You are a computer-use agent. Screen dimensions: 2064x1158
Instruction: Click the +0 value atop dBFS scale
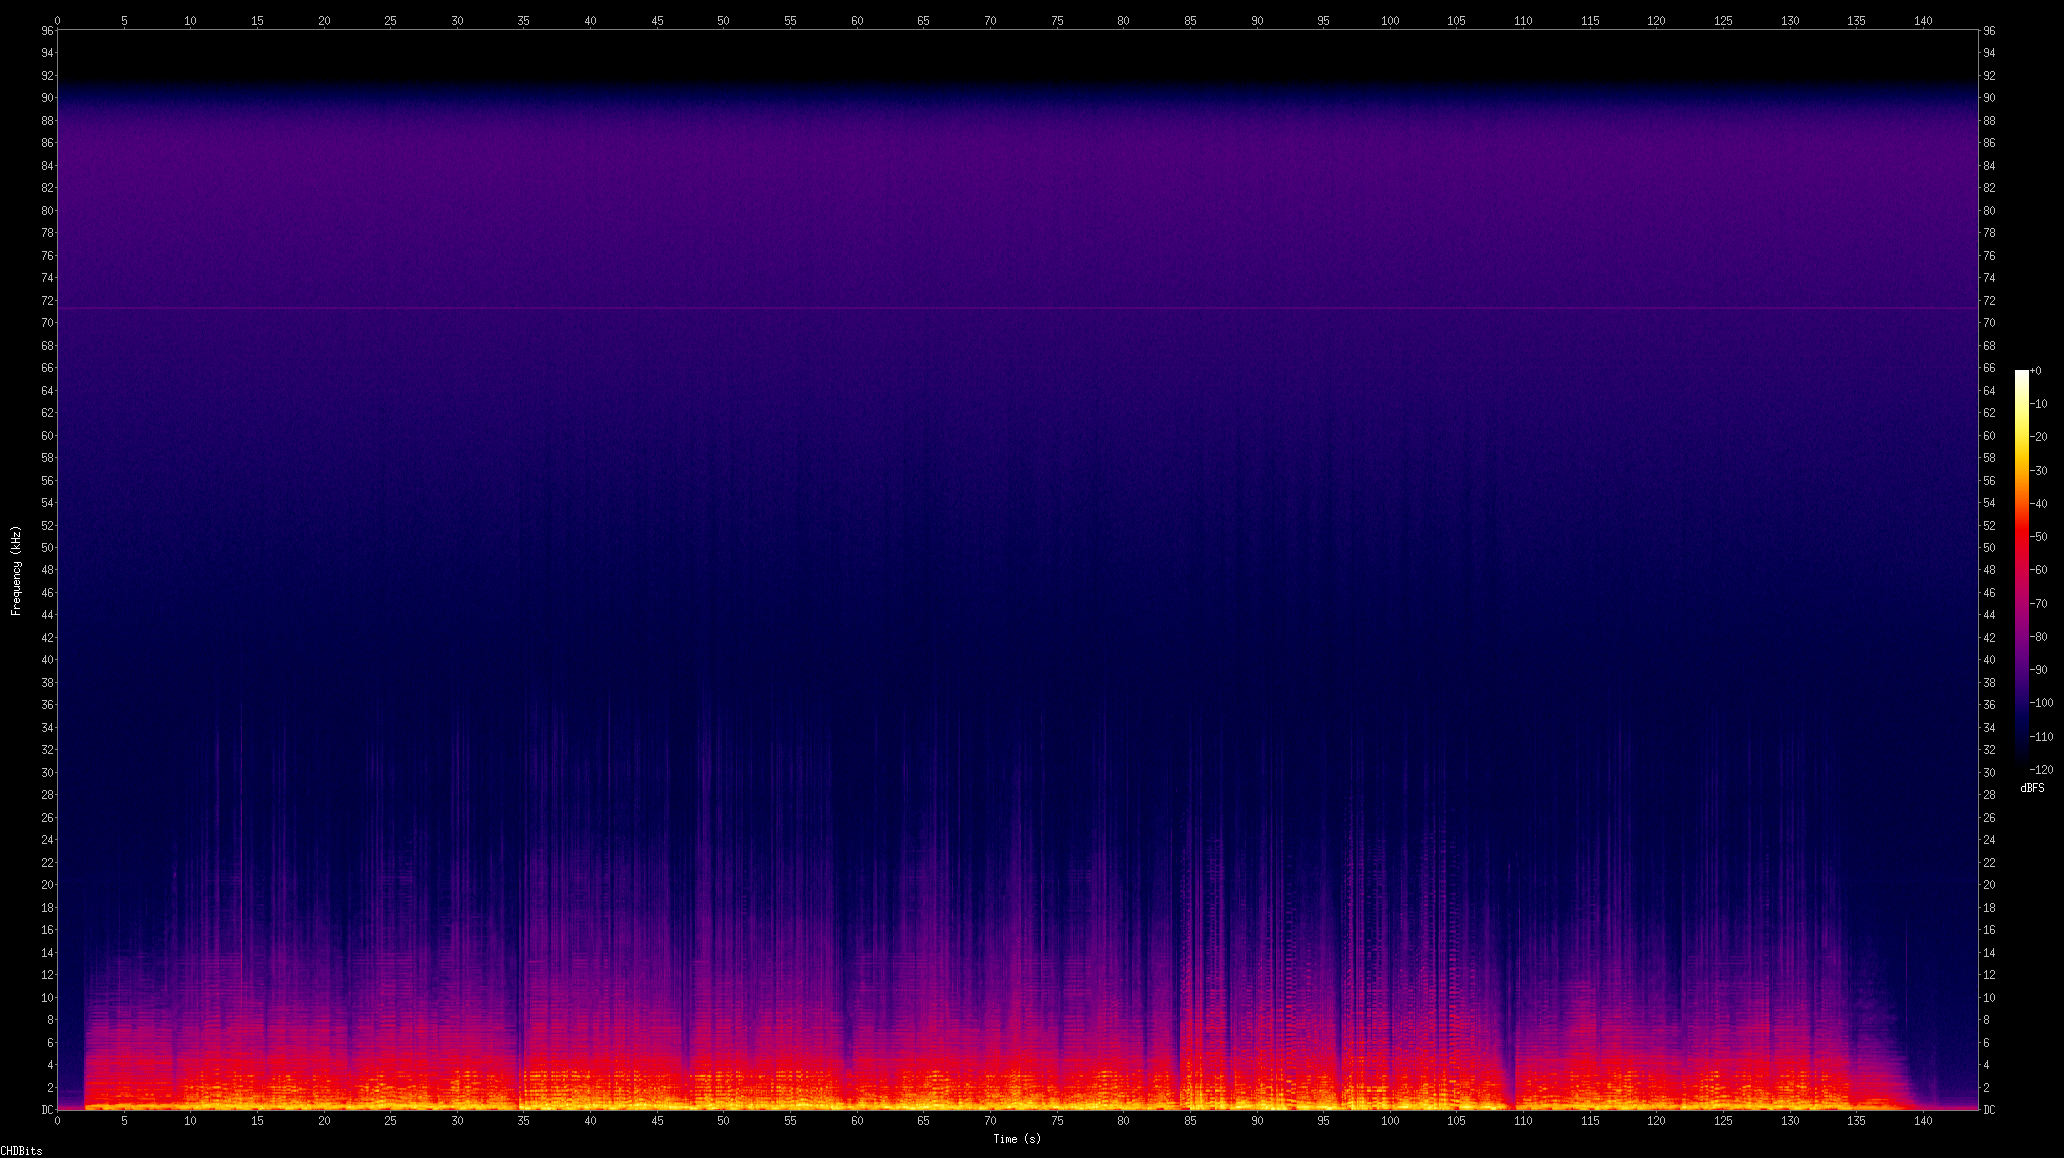2036,371
